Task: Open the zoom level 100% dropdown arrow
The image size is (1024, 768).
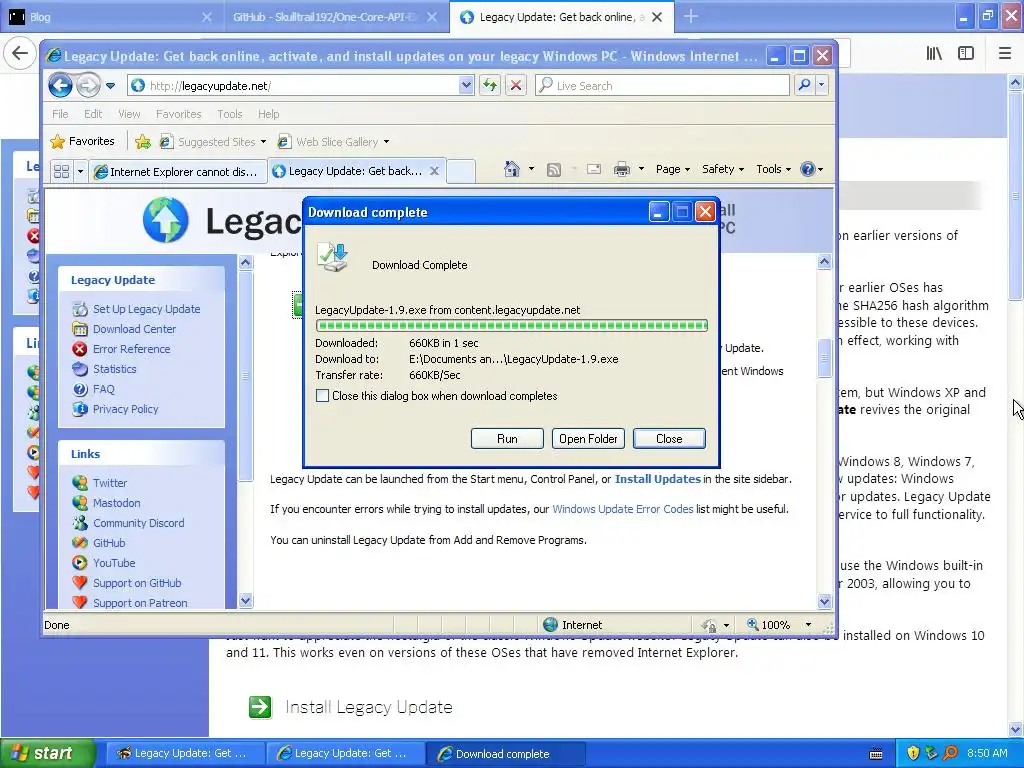Action: 808,625
